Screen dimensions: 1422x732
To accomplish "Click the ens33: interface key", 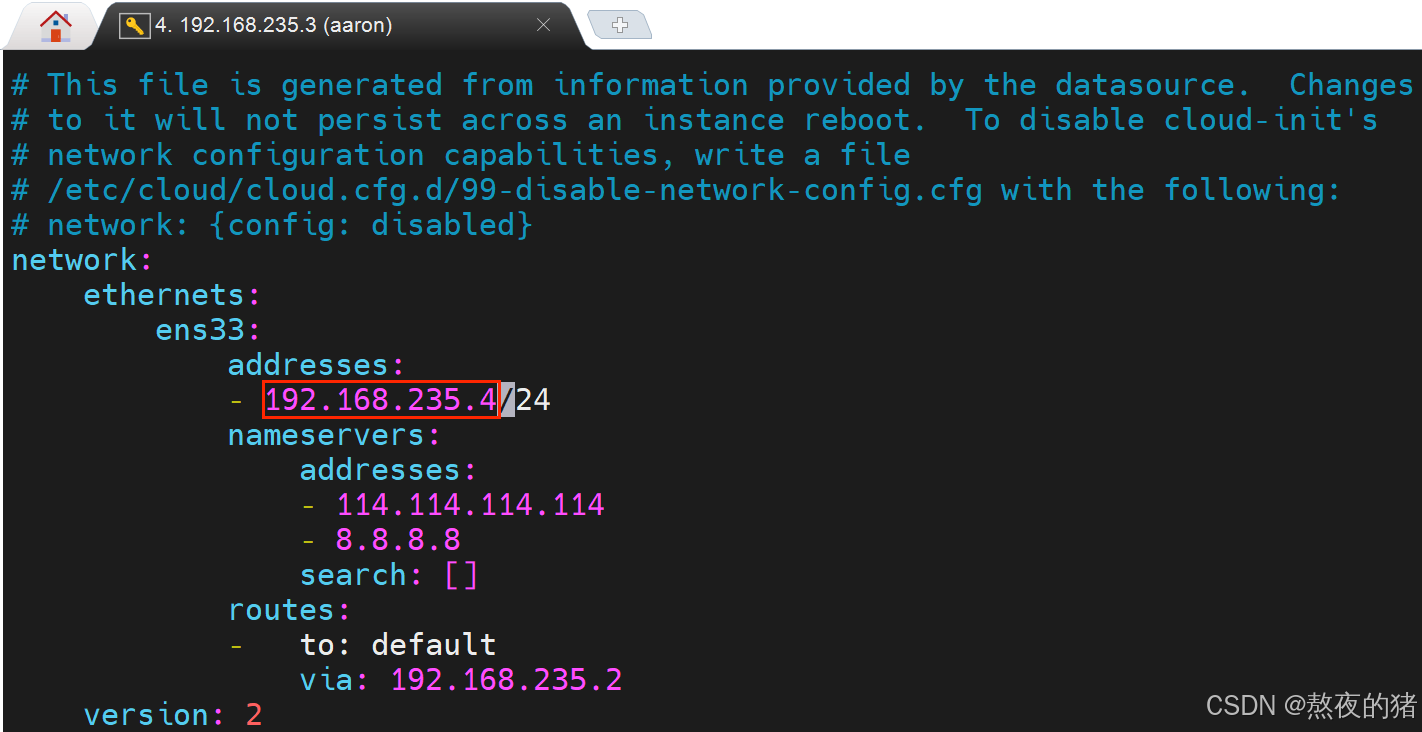I will tap(208, 330).
